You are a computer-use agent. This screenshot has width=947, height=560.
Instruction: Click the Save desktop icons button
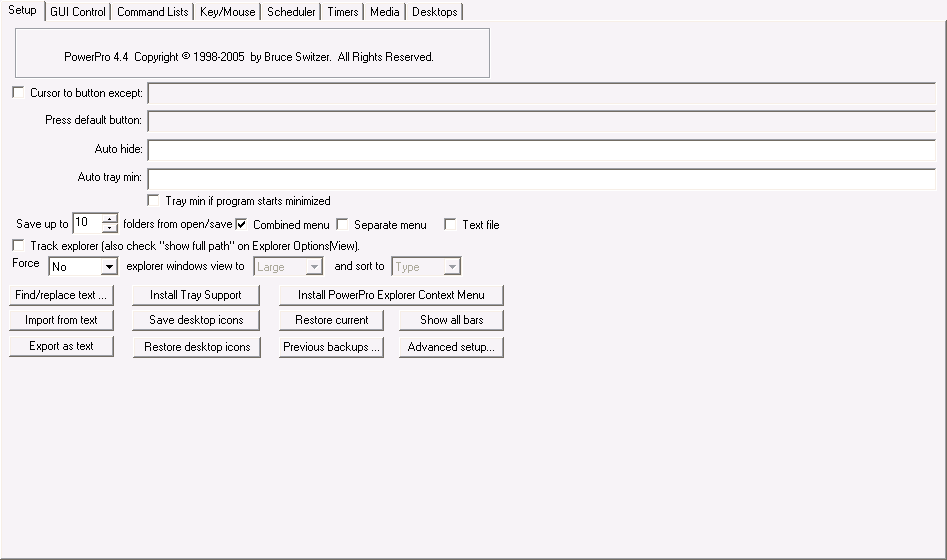[x=196, y=320]
